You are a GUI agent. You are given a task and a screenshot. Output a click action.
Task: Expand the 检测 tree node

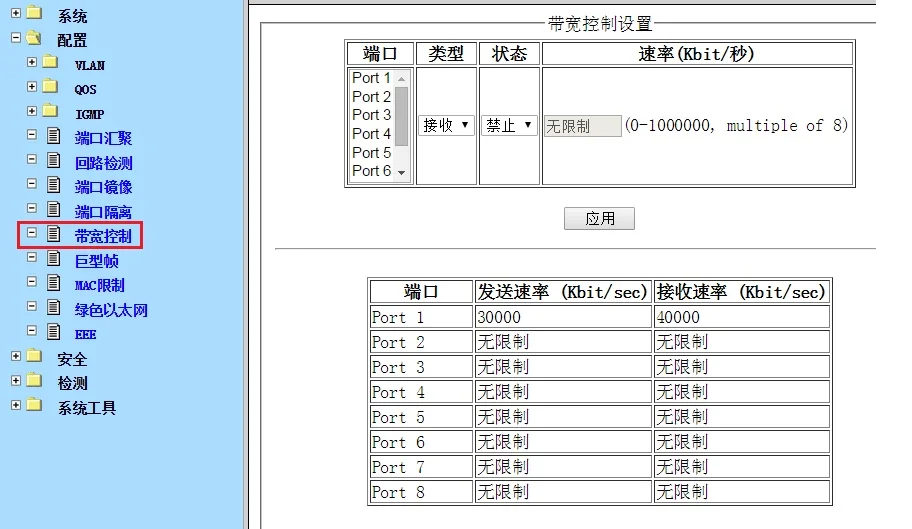[16, 380]
